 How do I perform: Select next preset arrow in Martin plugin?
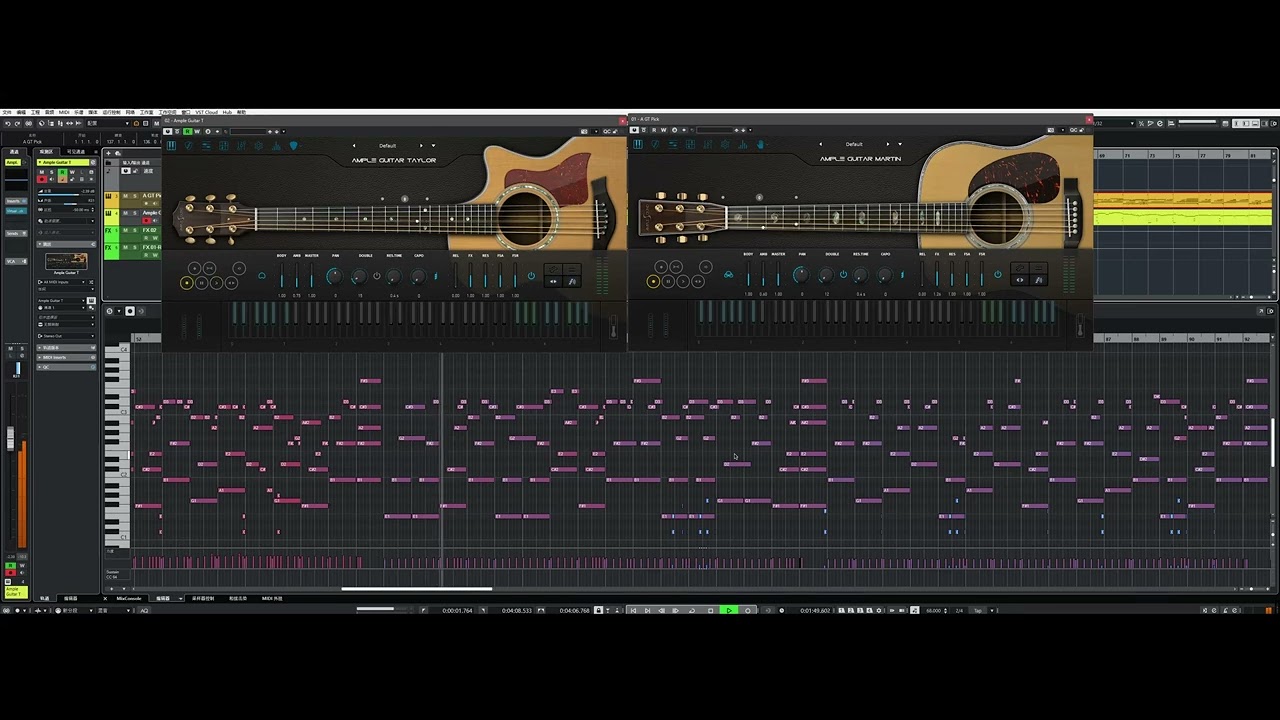[887, 144]
